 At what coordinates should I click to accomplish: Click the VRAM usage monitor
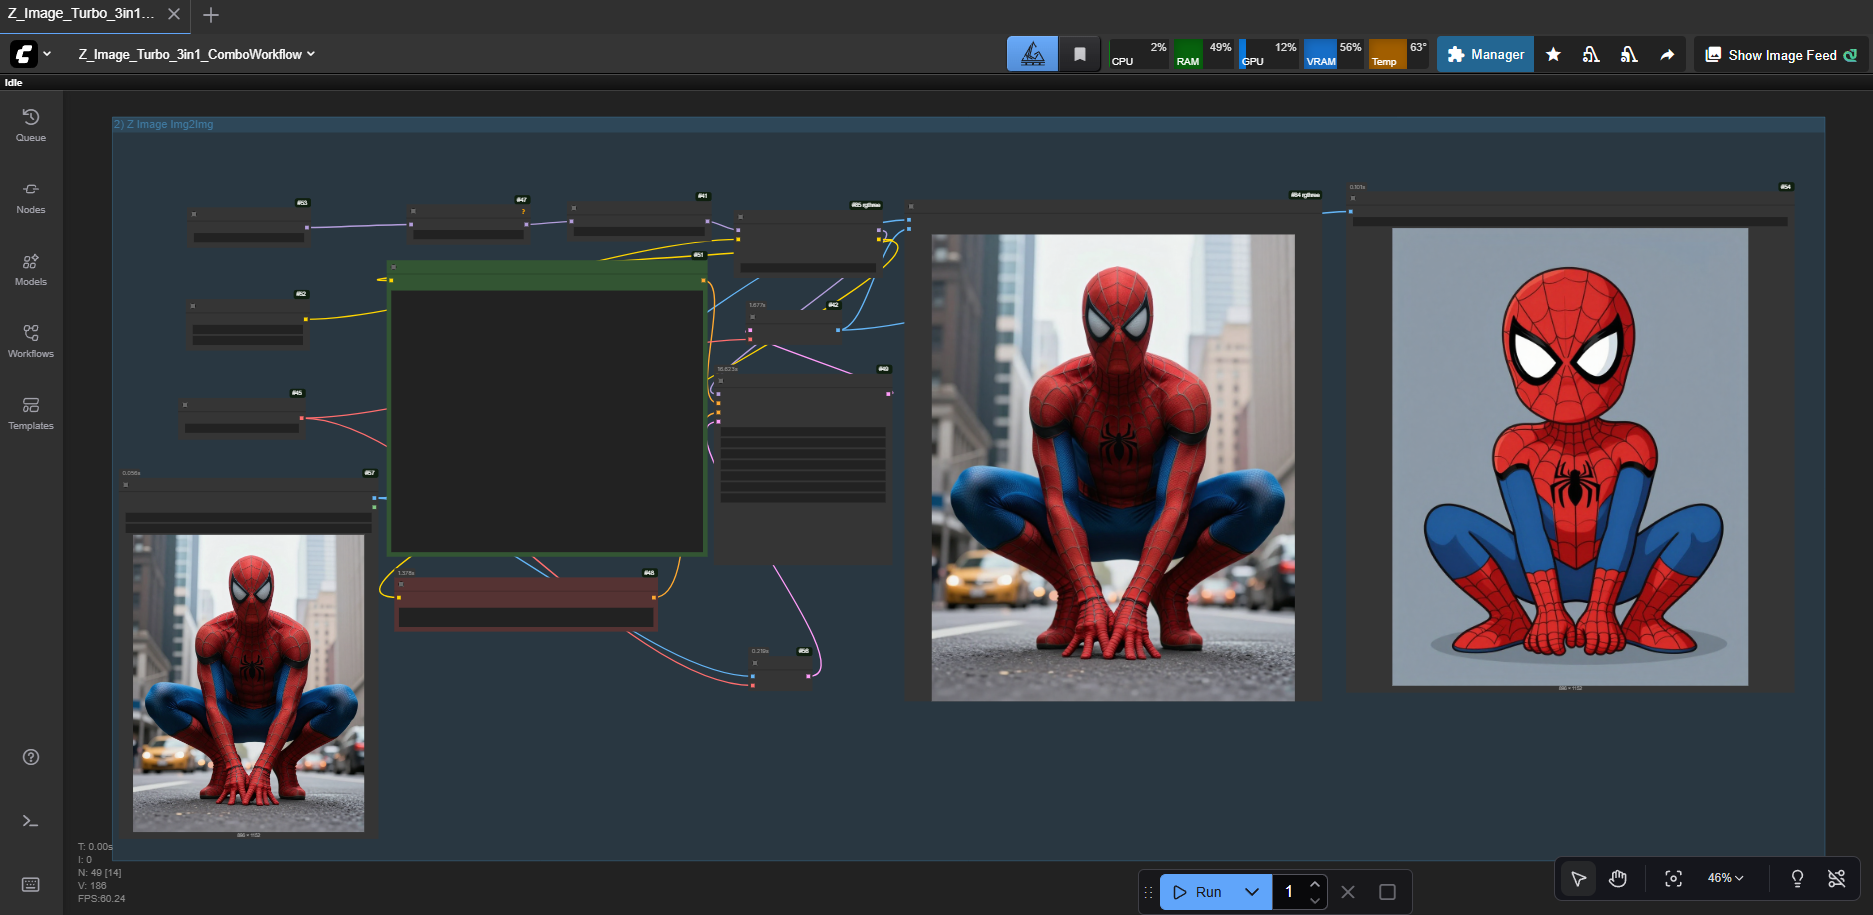click(1334, 54)
